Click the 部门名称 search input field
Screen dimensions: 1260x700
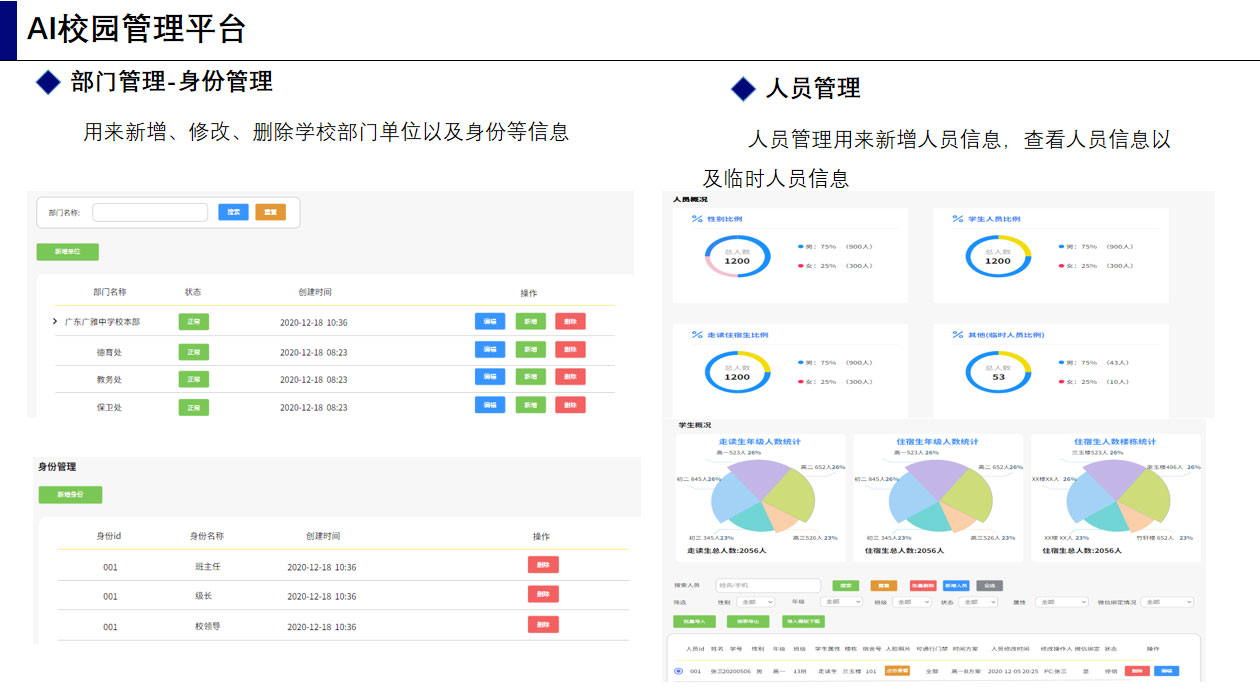click(150, 212)
